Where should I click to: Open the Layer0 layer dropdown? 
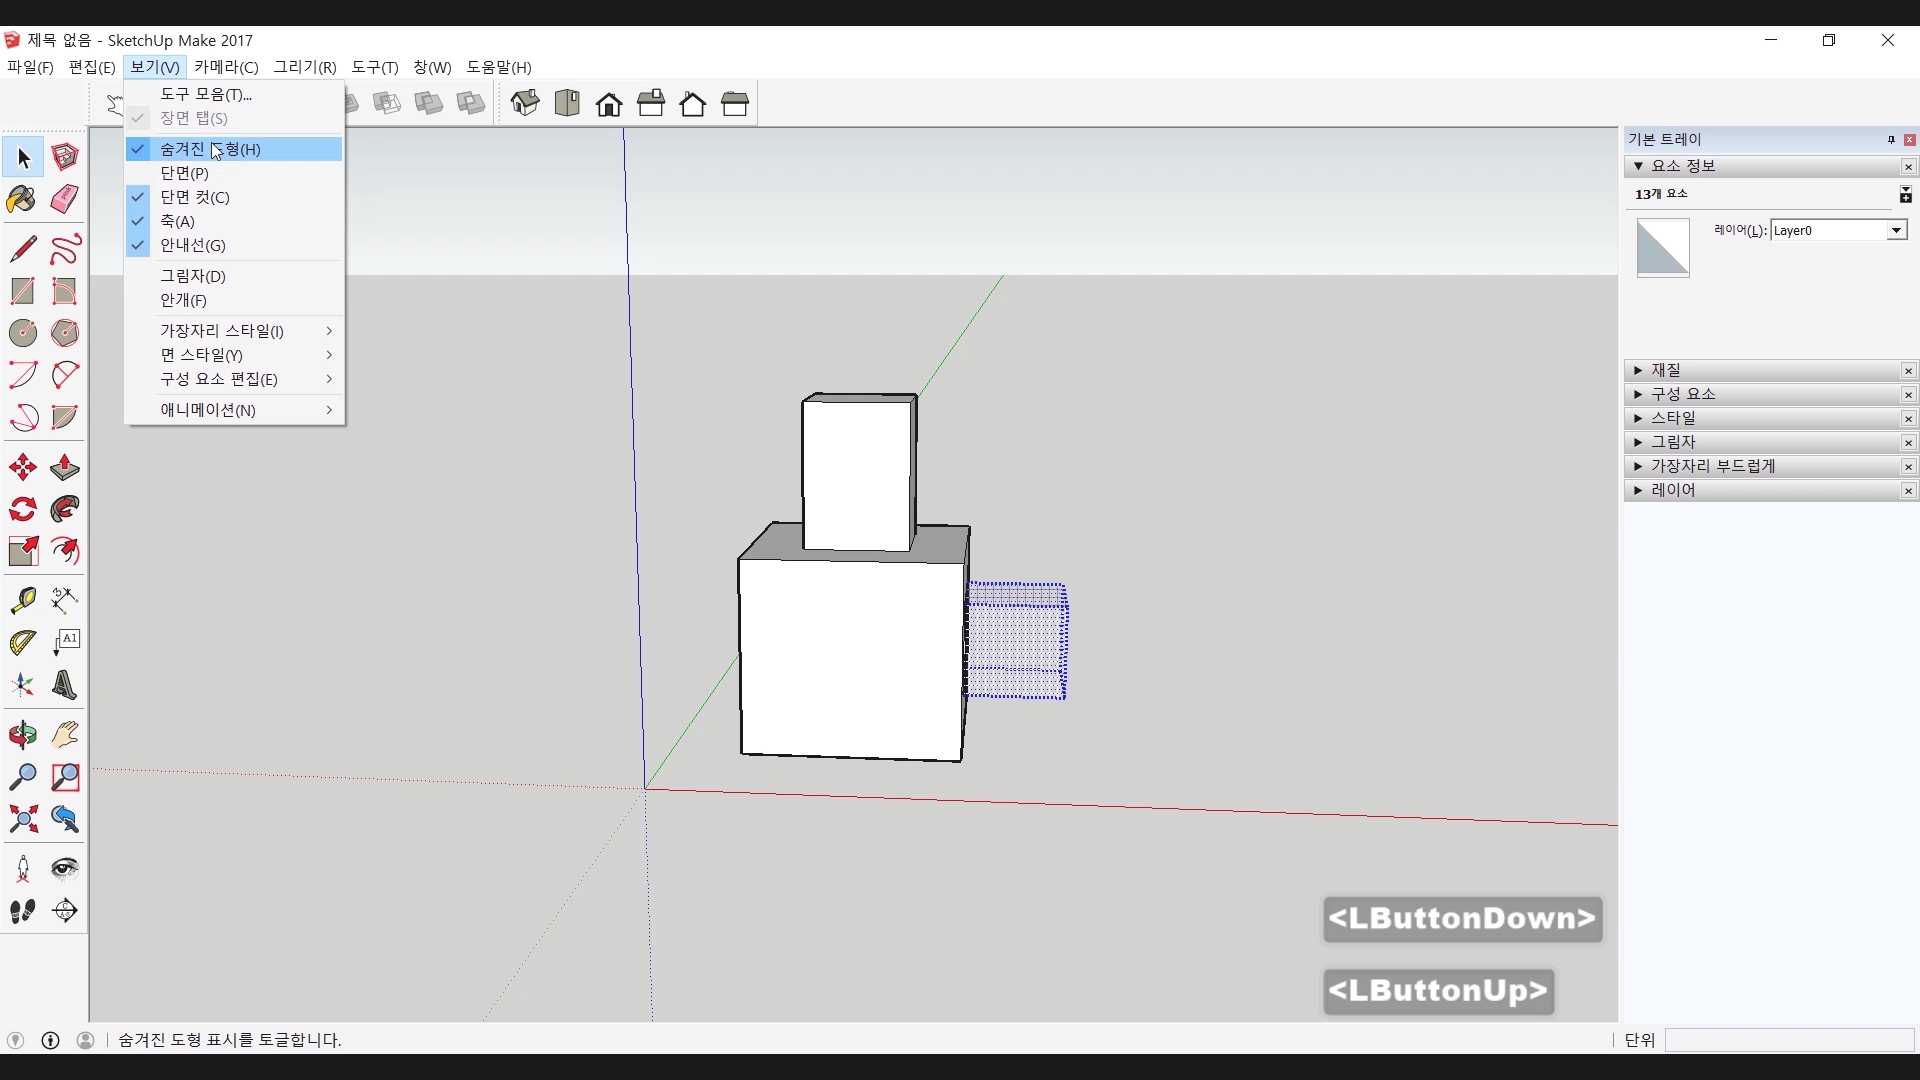[x=1895, y=231]
